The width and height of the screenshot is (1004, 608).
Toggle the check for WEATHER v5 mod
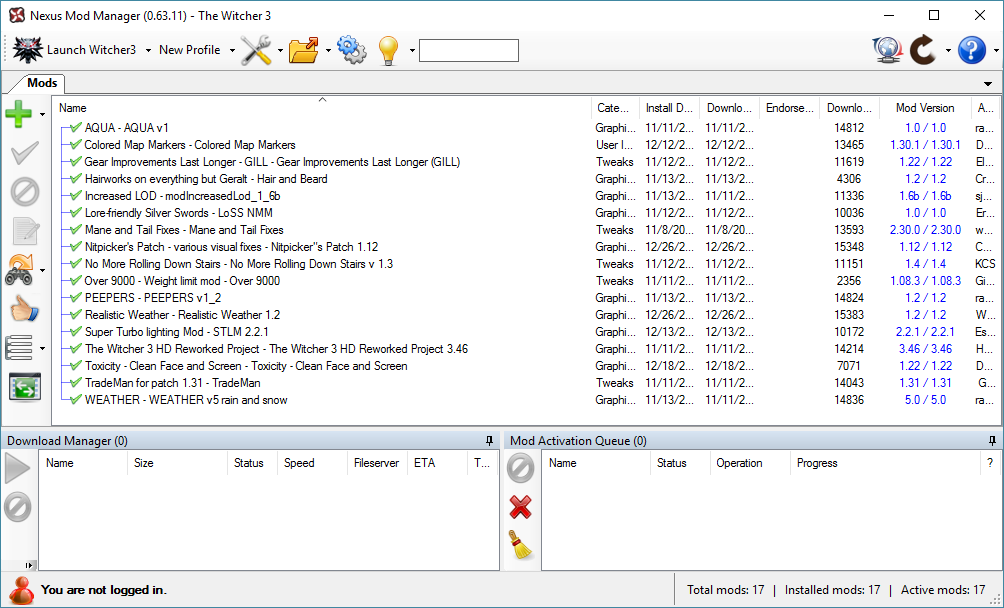[76, 399]
